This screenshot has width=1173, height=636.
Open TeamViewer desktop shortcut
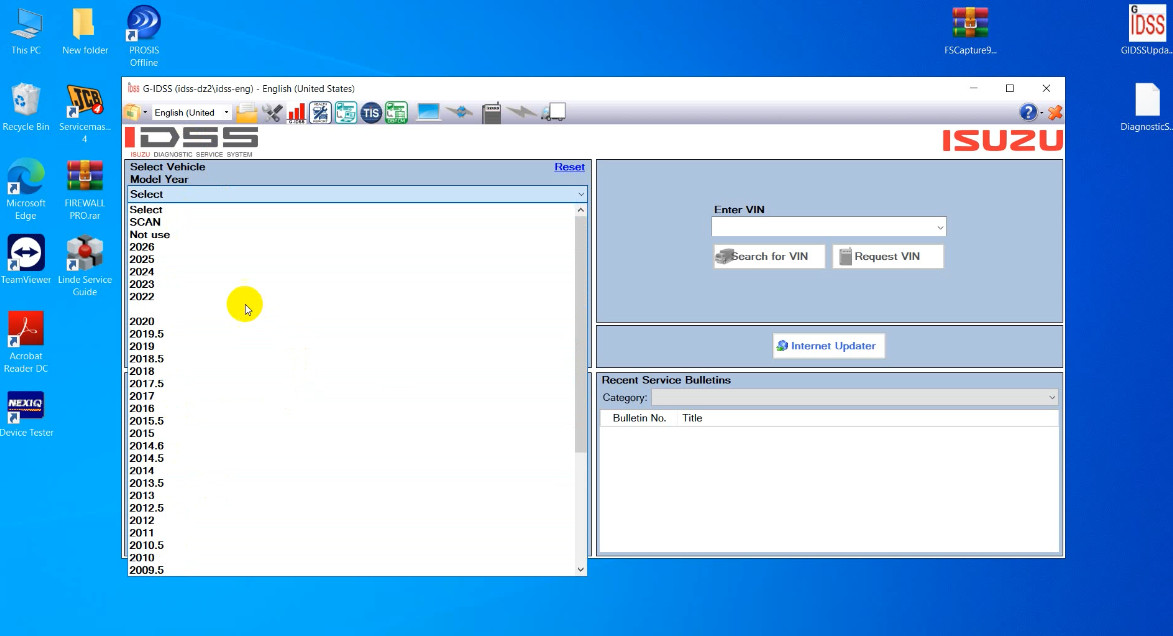pos(25,260)
